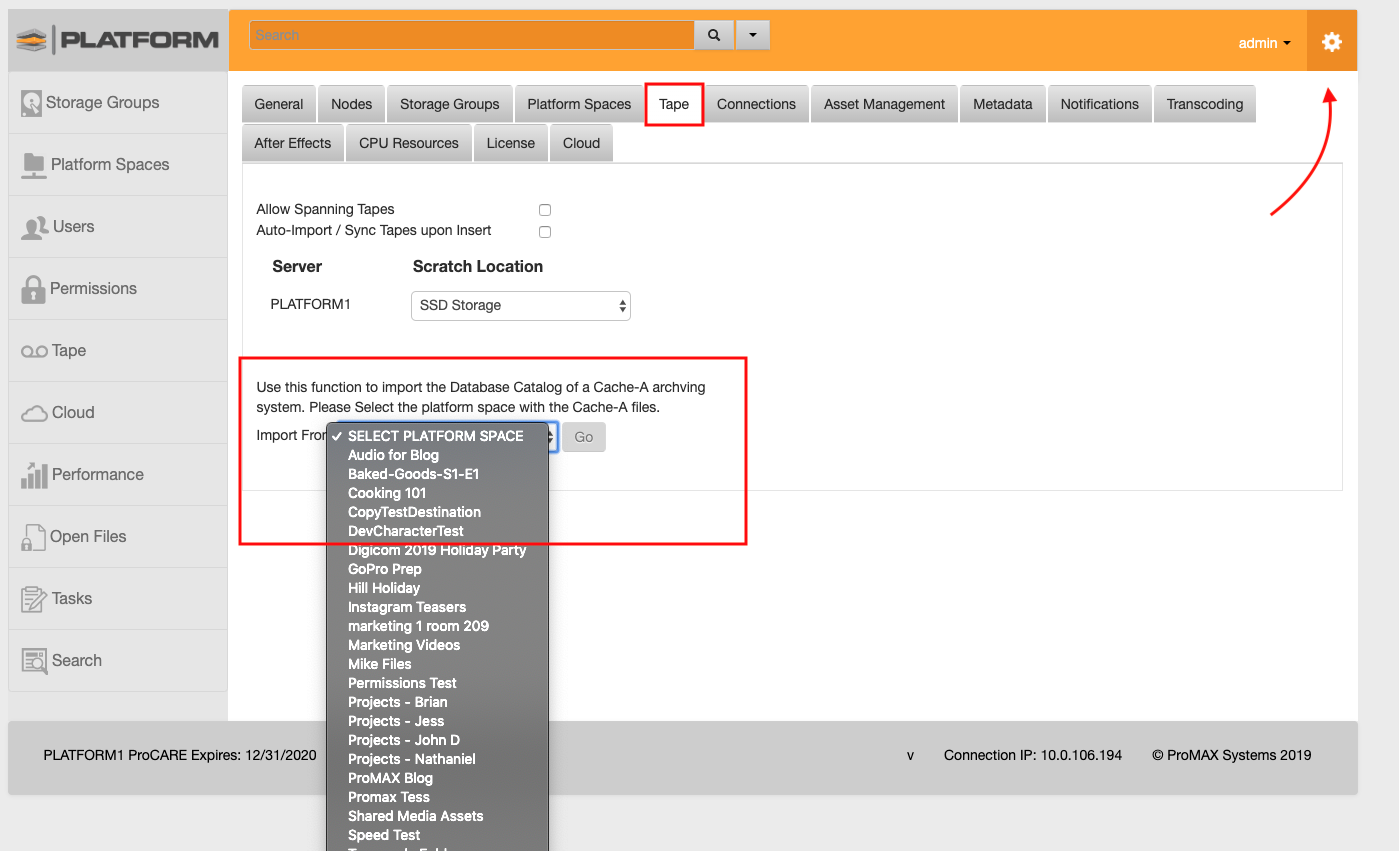1399x851 pixels.
Task: Switch to the Metadata tab
Action: point(1002,104)
